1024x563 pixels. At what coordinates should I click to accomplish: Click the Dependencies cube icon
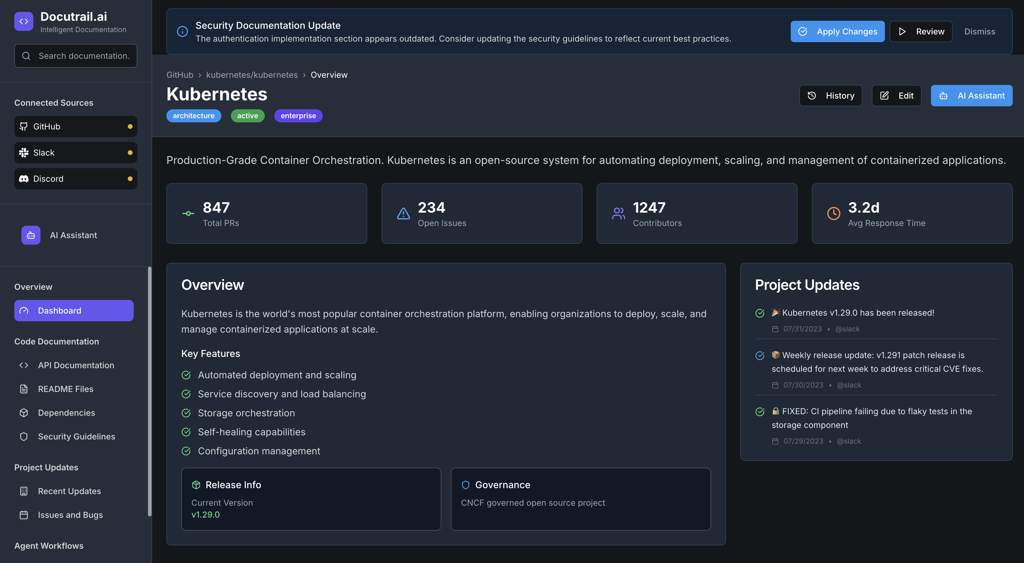point(24,413)
